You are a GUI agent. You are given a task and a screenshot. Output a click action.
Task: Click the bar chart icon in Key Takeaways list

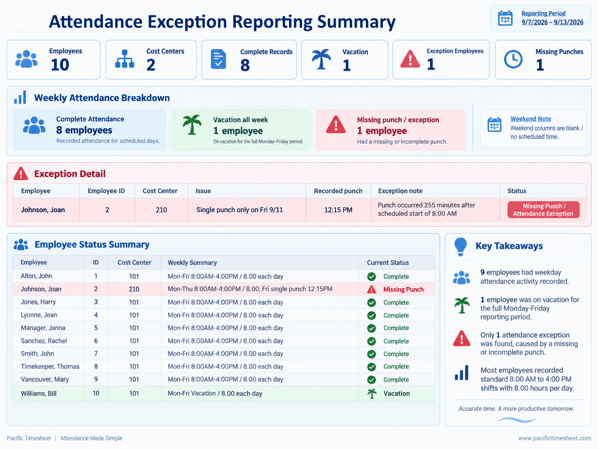coord(461,373)
